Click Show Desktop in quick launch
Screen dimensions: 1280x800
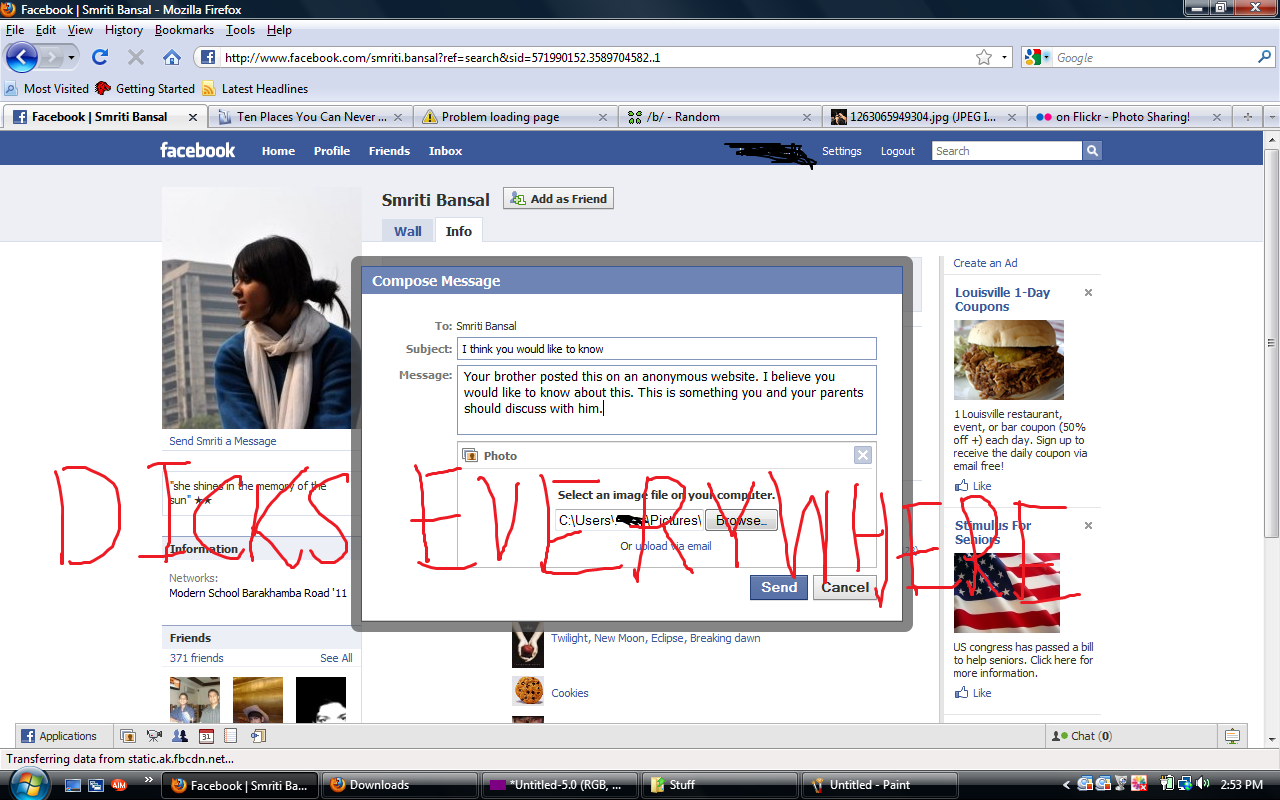coord(72,785)
